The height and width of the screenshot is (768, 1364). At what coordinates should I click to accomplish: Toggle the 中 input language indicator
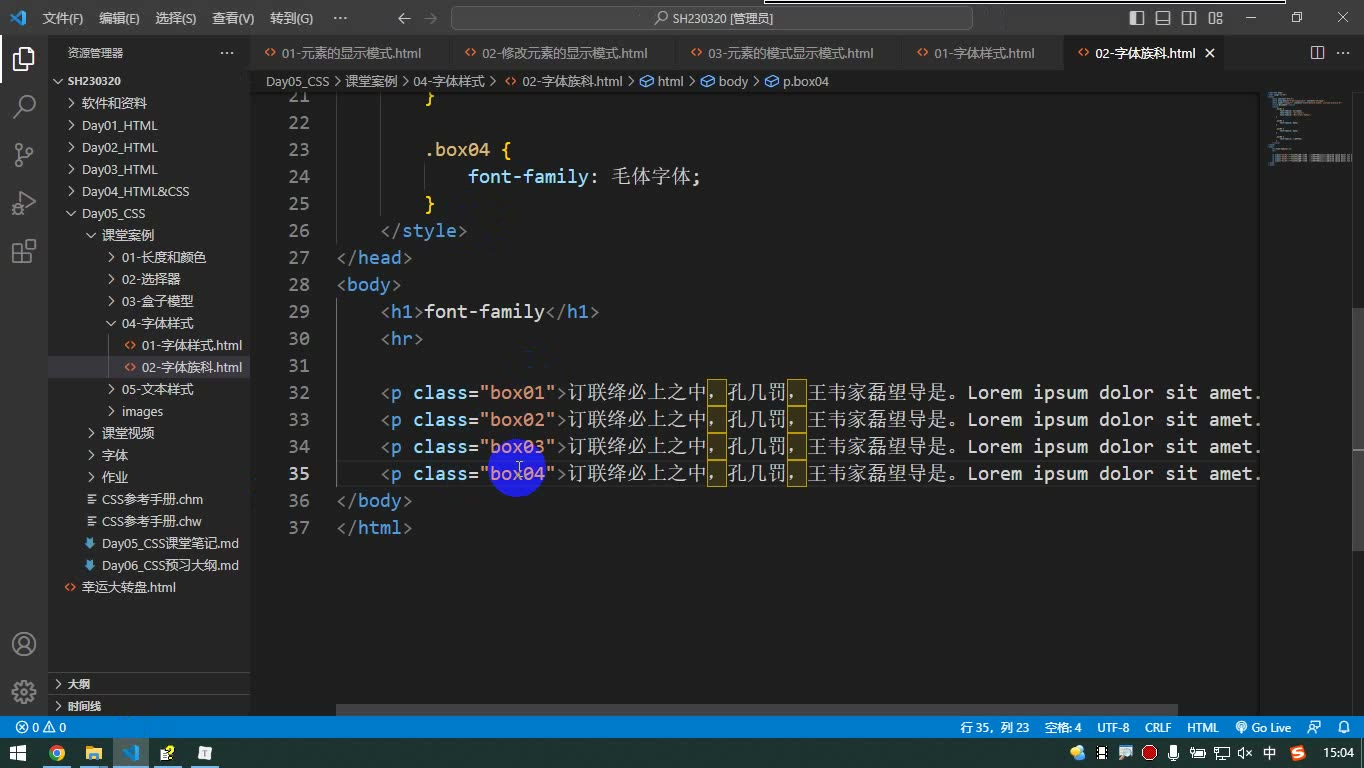tap(1270, 753)
